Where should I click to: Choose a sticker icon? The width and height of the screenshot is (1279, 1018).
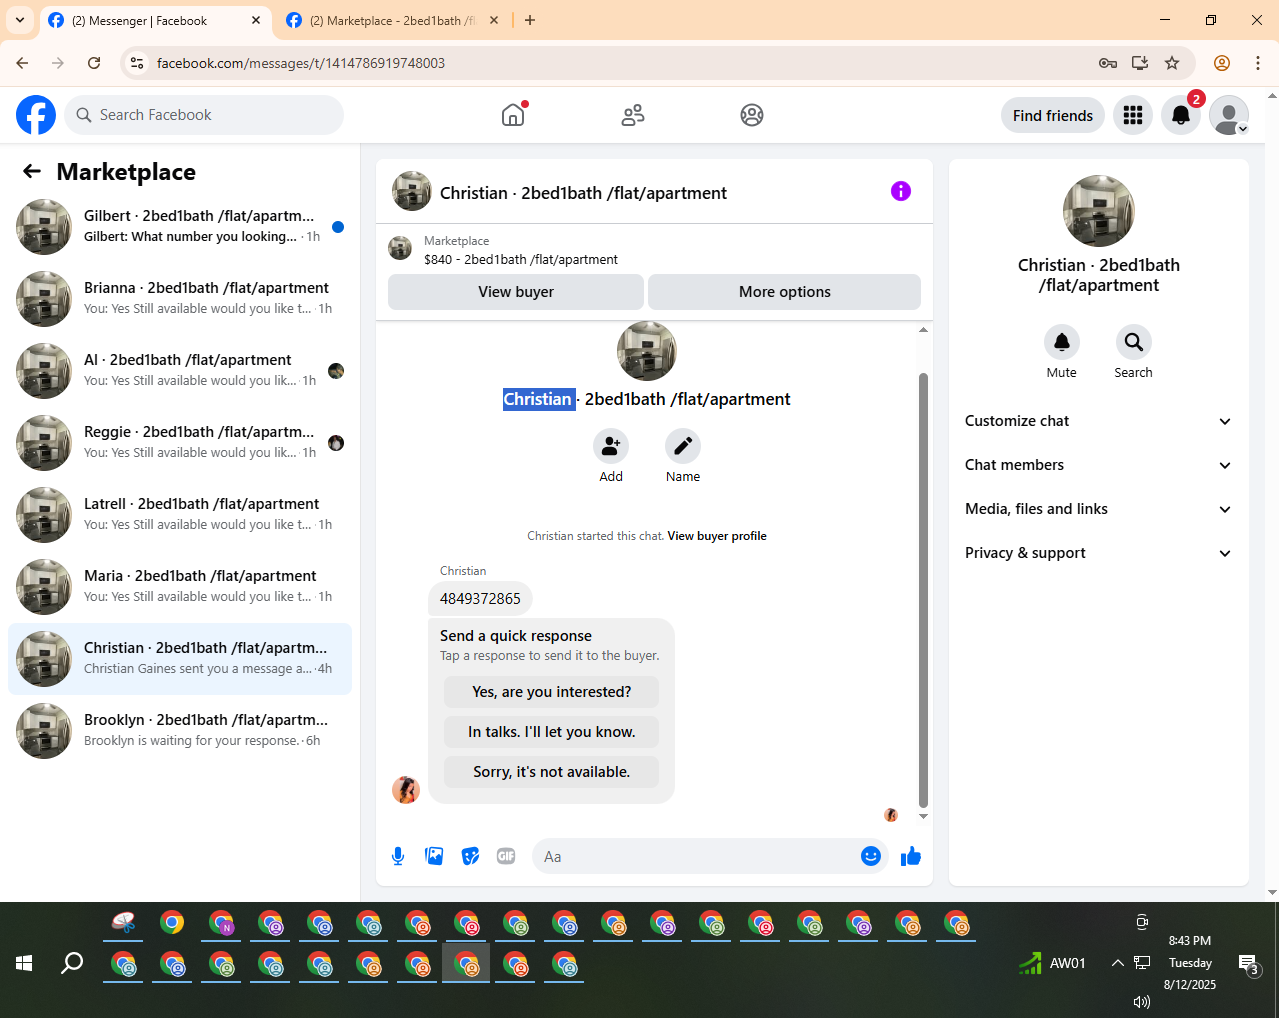470,856
